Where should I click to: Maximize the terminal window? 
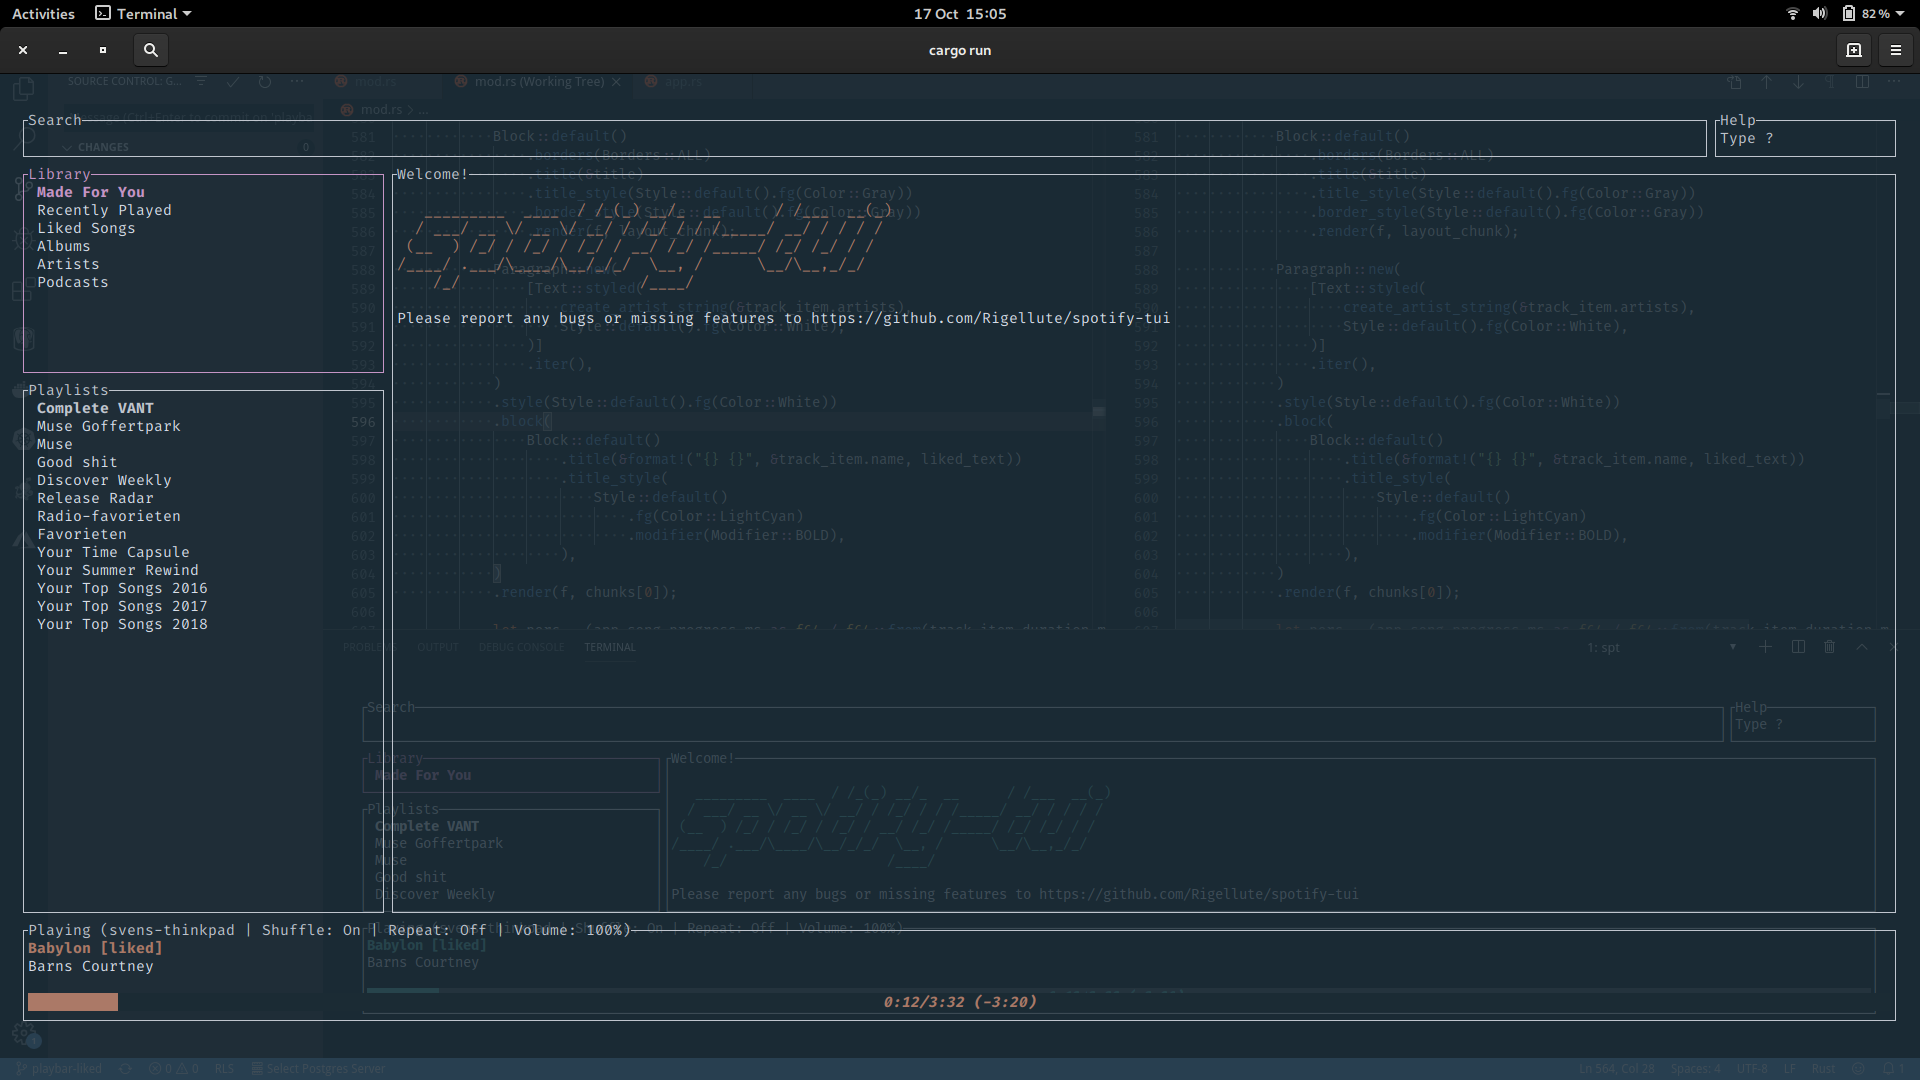103,50
